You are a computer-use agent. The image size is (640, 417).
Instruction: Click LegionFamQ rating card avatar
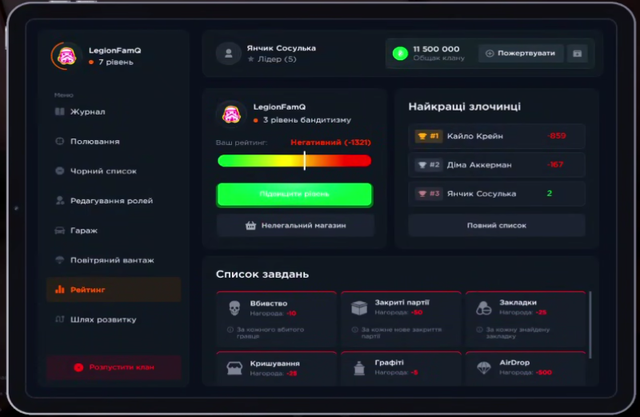tap(231, 114)
